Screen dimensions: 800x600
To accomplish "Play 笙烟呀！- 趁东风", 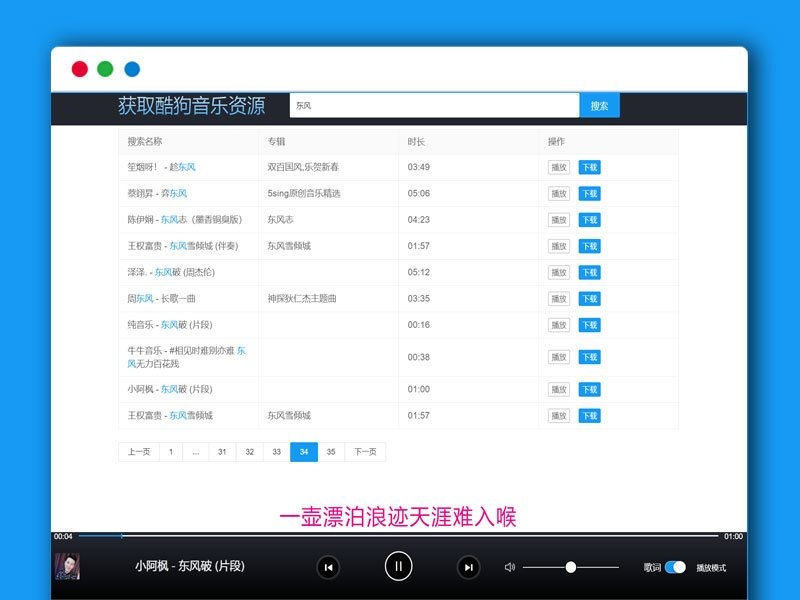I will point(558,168).
